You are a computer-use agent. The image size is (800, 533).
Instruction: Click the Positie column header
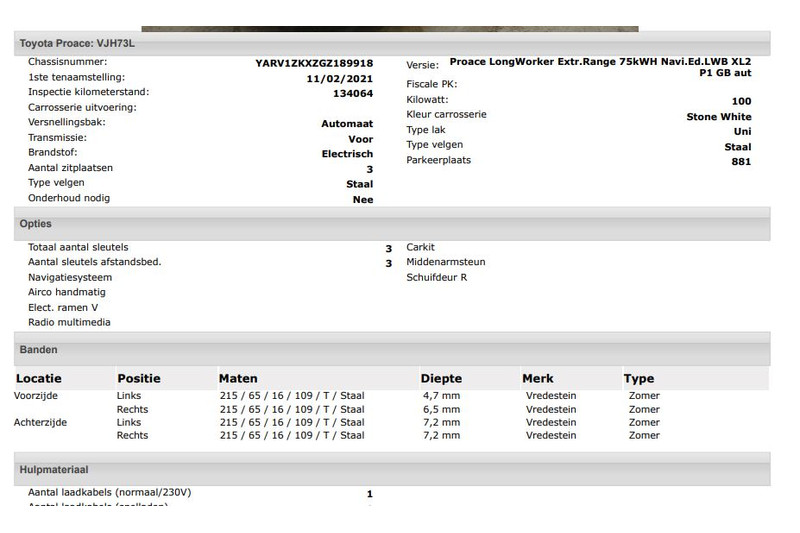click(x=139, y=379)
